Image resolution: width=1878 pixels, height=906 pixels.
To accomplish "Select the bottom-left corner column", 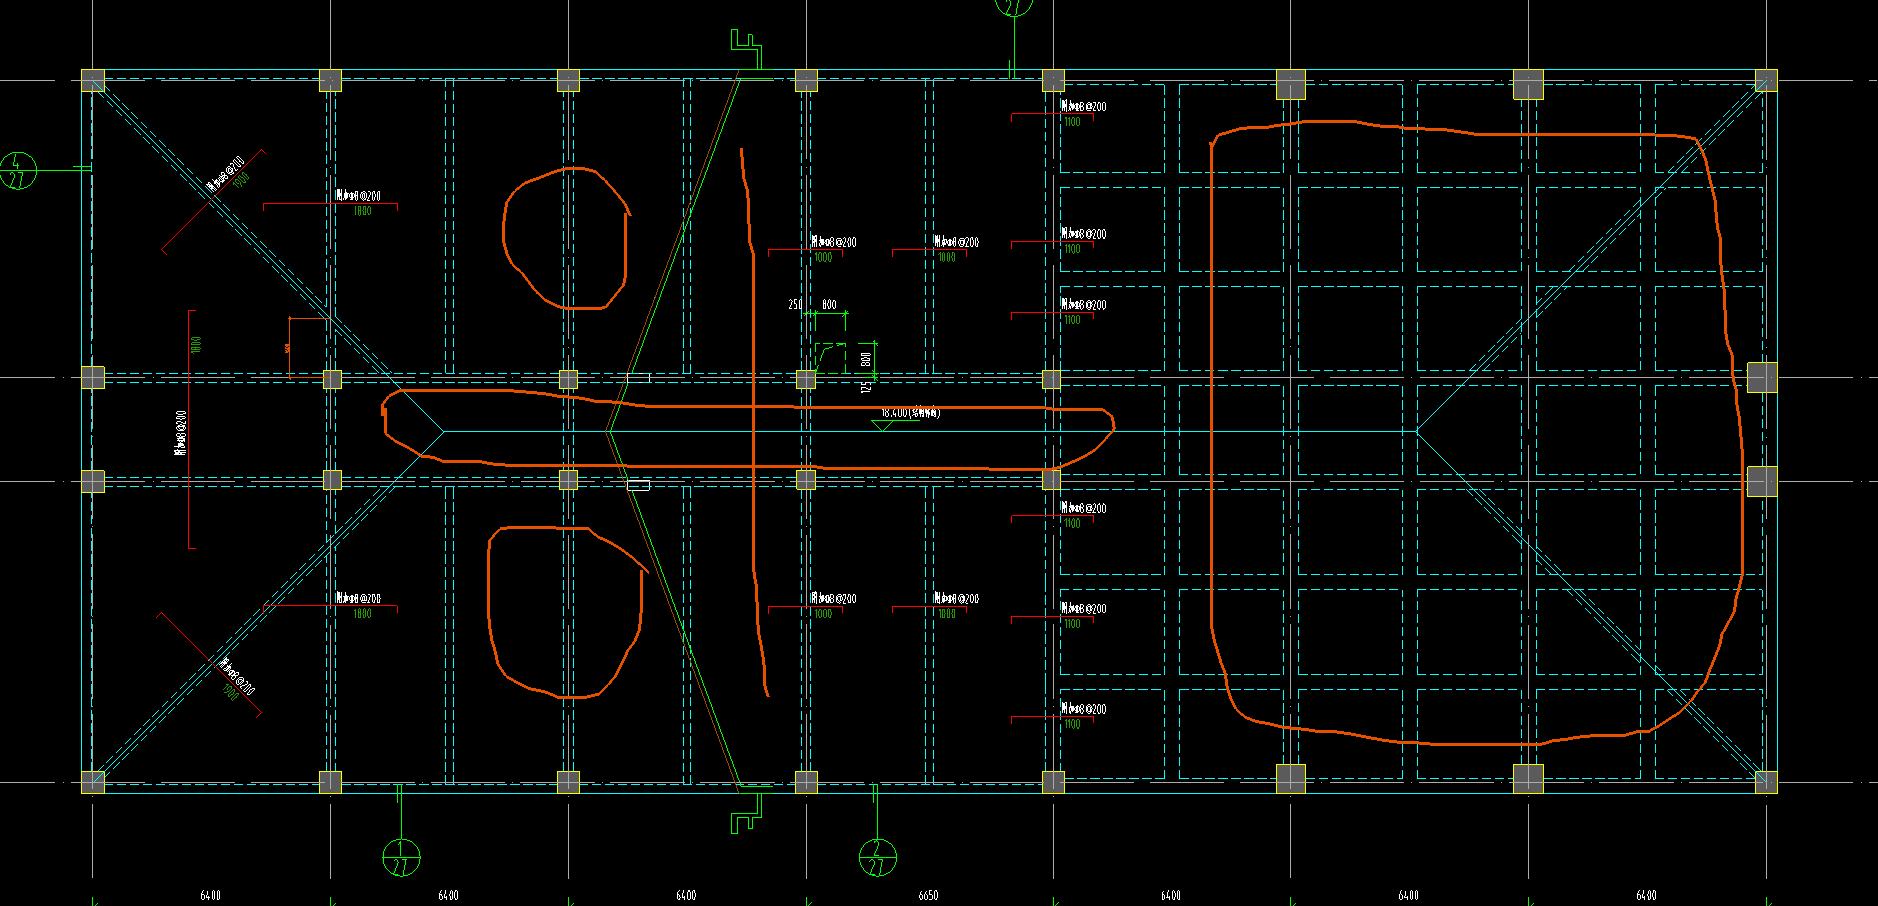I will click(93, 782).
